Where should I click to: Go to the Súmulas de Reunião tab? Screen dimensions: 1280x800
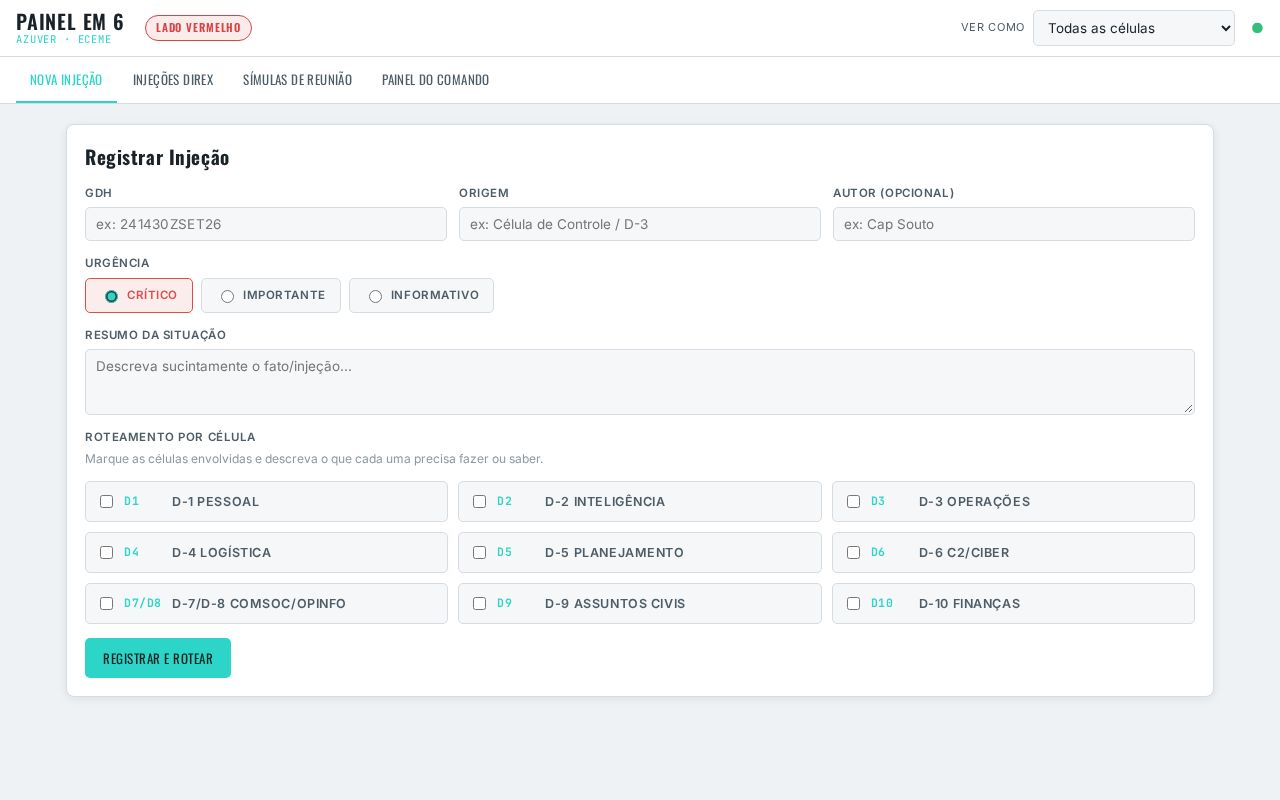pos(297,80)
